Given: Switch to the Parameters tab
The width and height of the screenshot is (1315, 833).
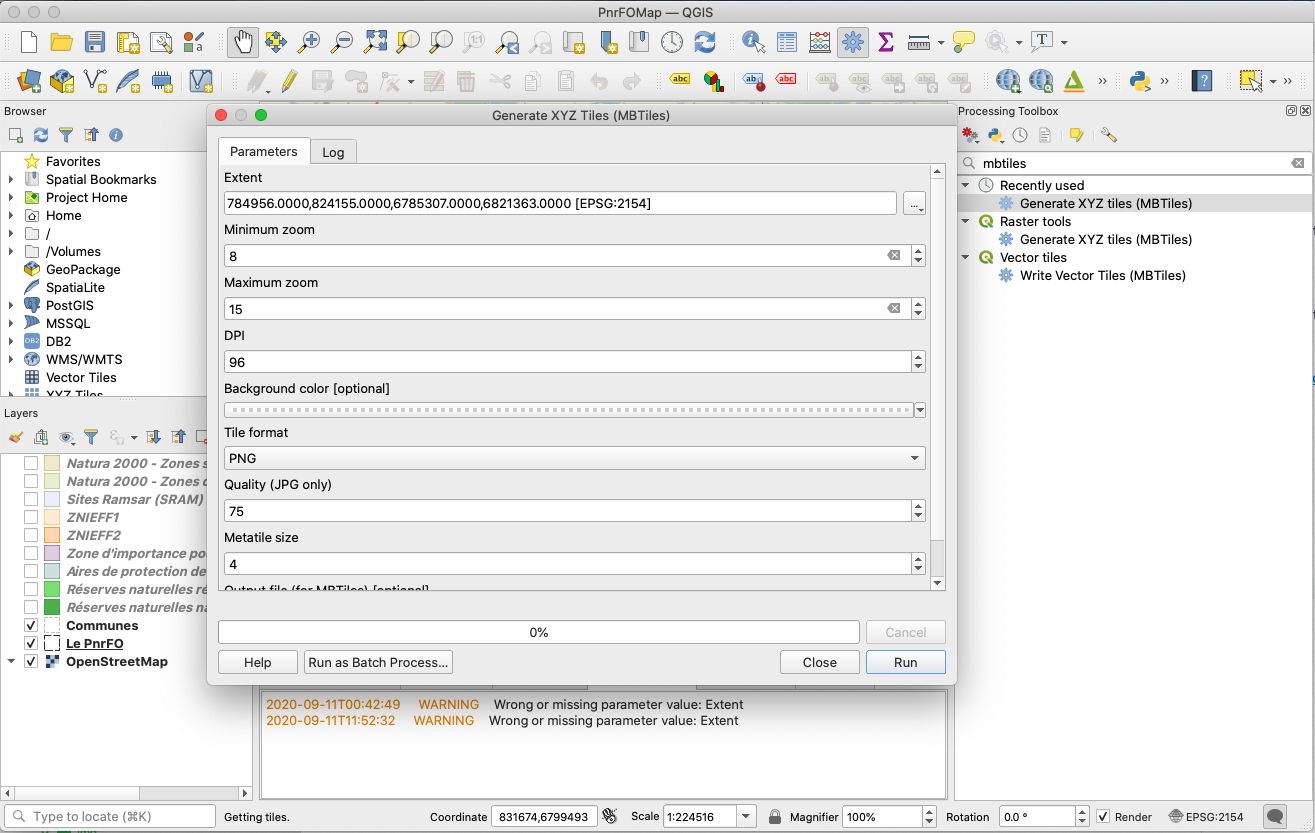Looking at the screenshot, I should 264,151.
